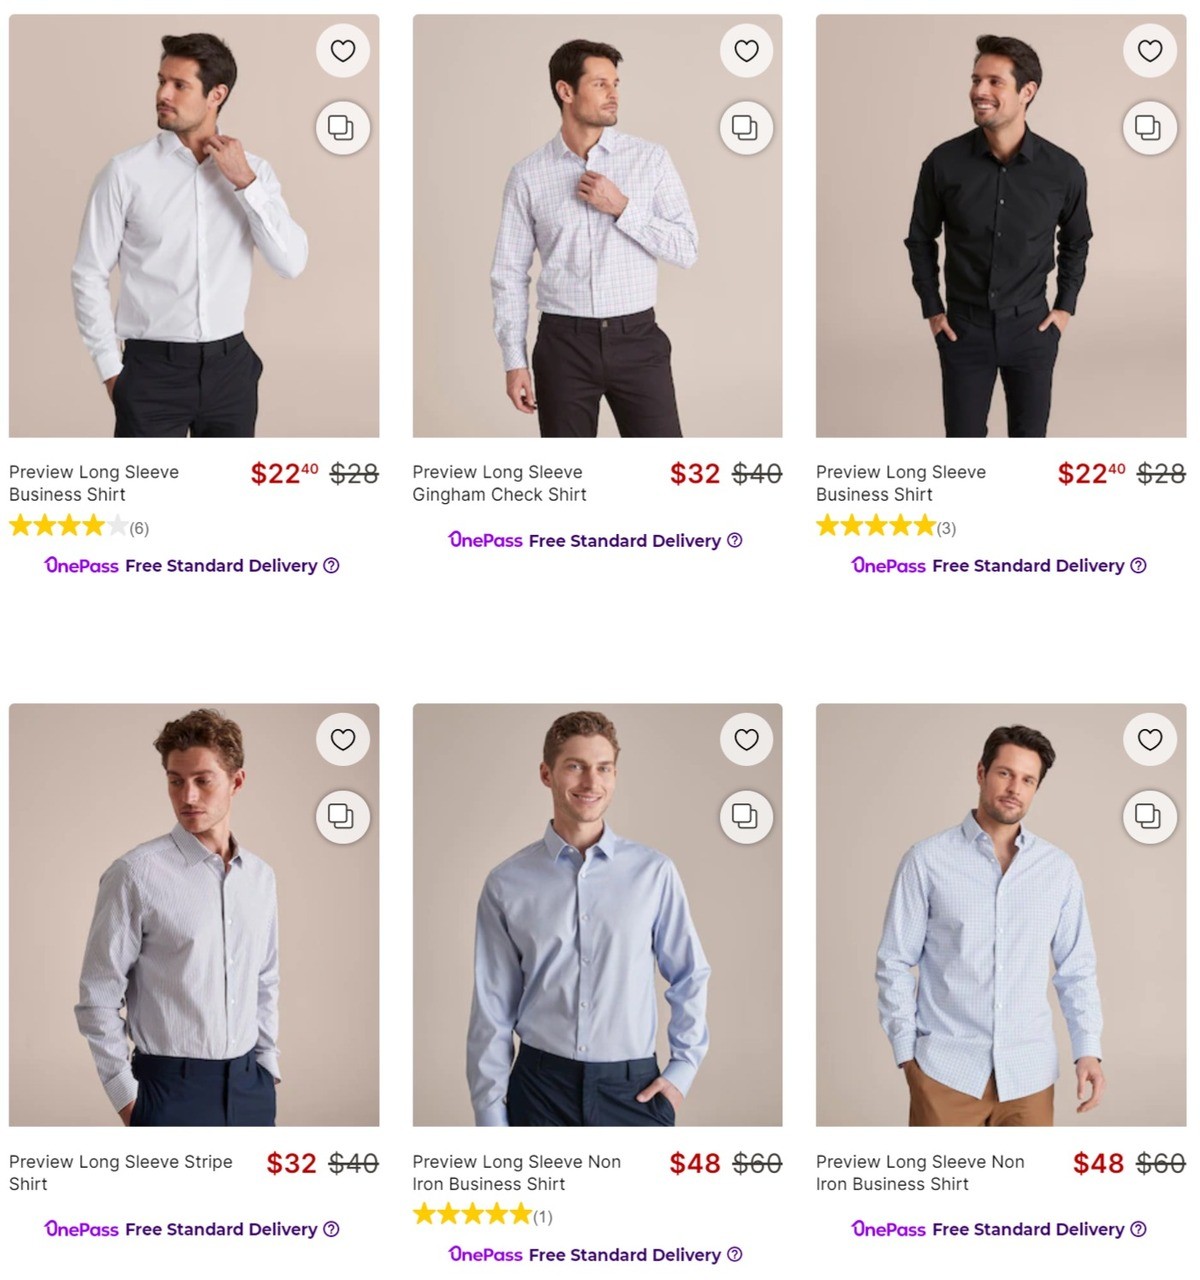Click the compare icon on the Stripe Shirt
1200x1280 pixels.
point(343,817)
